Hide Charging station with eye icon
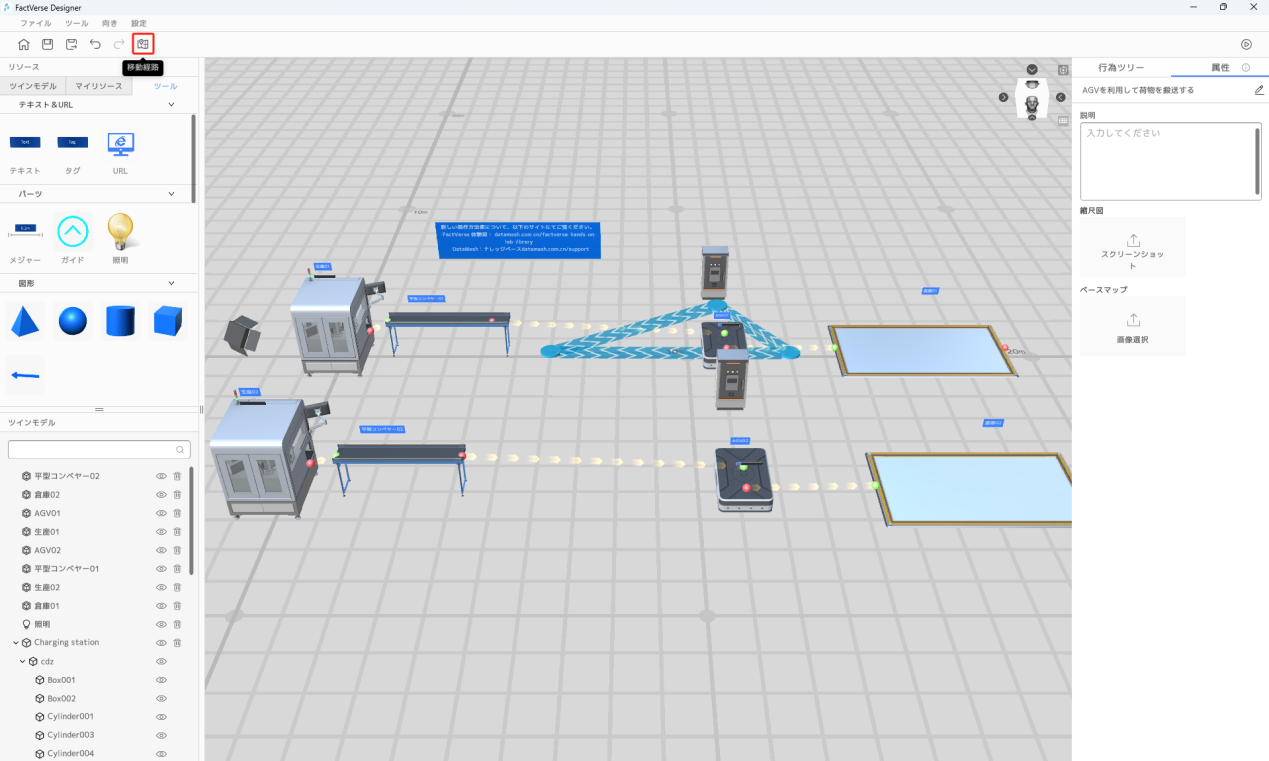This screenshot has height=761, width=1269. click(x=161, y=643)
